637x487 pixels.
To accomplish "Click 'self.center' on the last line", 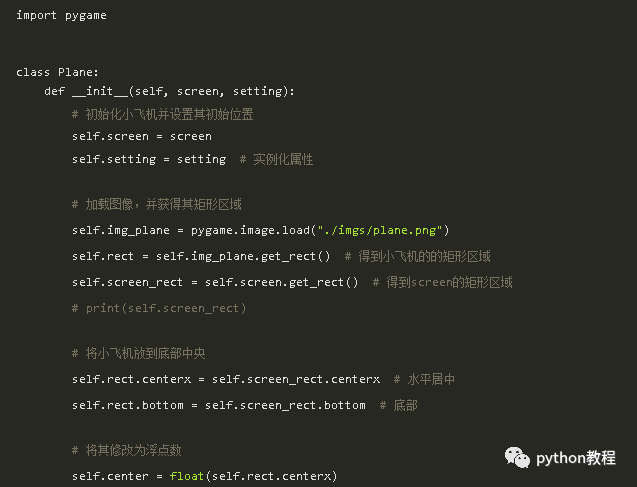I will coord(110,476).
